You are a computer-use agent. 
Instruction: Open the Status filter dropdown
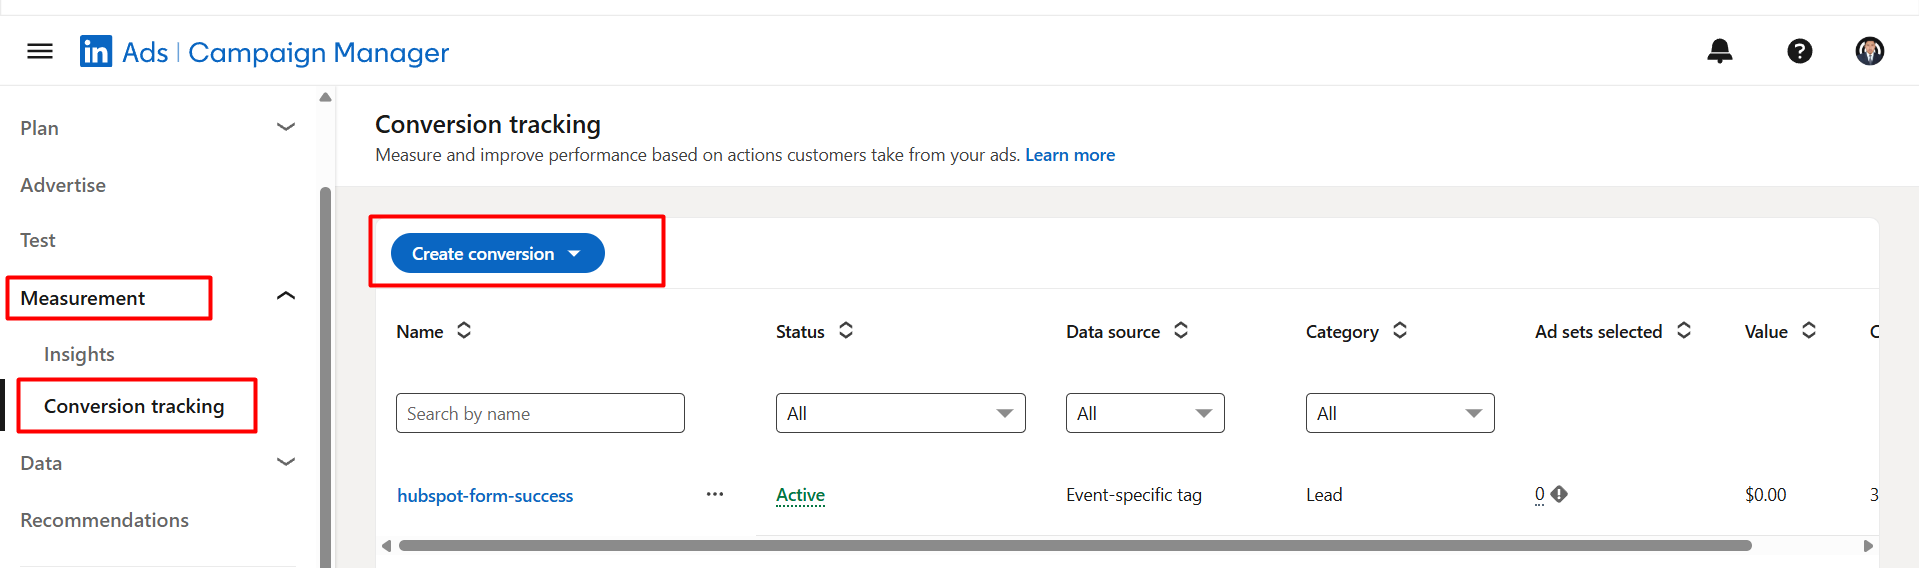pos(900,413)
